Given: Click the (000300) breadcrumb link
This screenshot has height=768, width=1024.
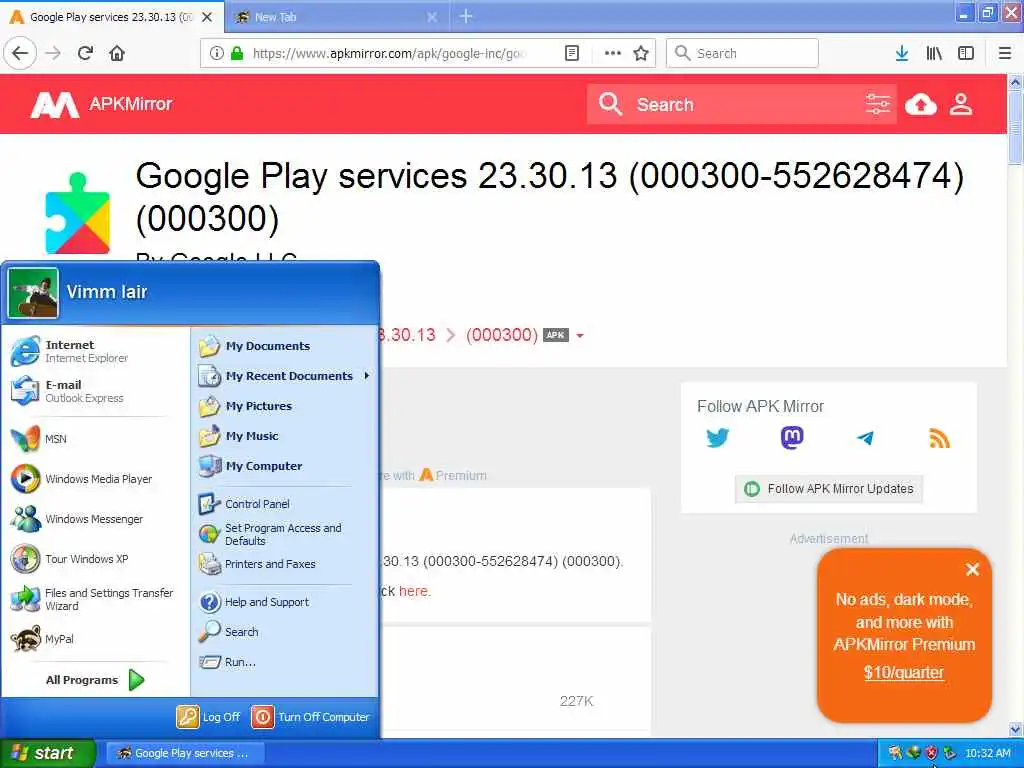Looking at the screenshot, I should (502, 336).
